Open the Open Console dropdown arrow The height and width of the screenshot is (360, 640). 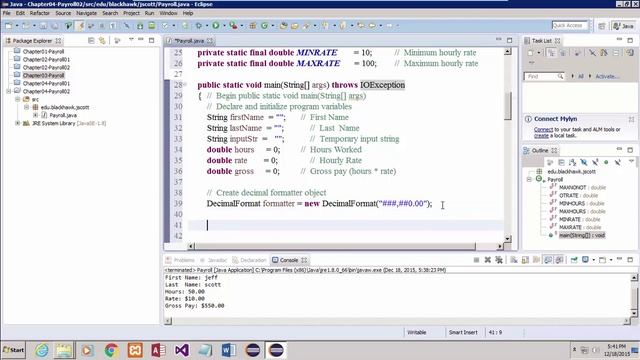pyautogui.click(x=611, y=260)
